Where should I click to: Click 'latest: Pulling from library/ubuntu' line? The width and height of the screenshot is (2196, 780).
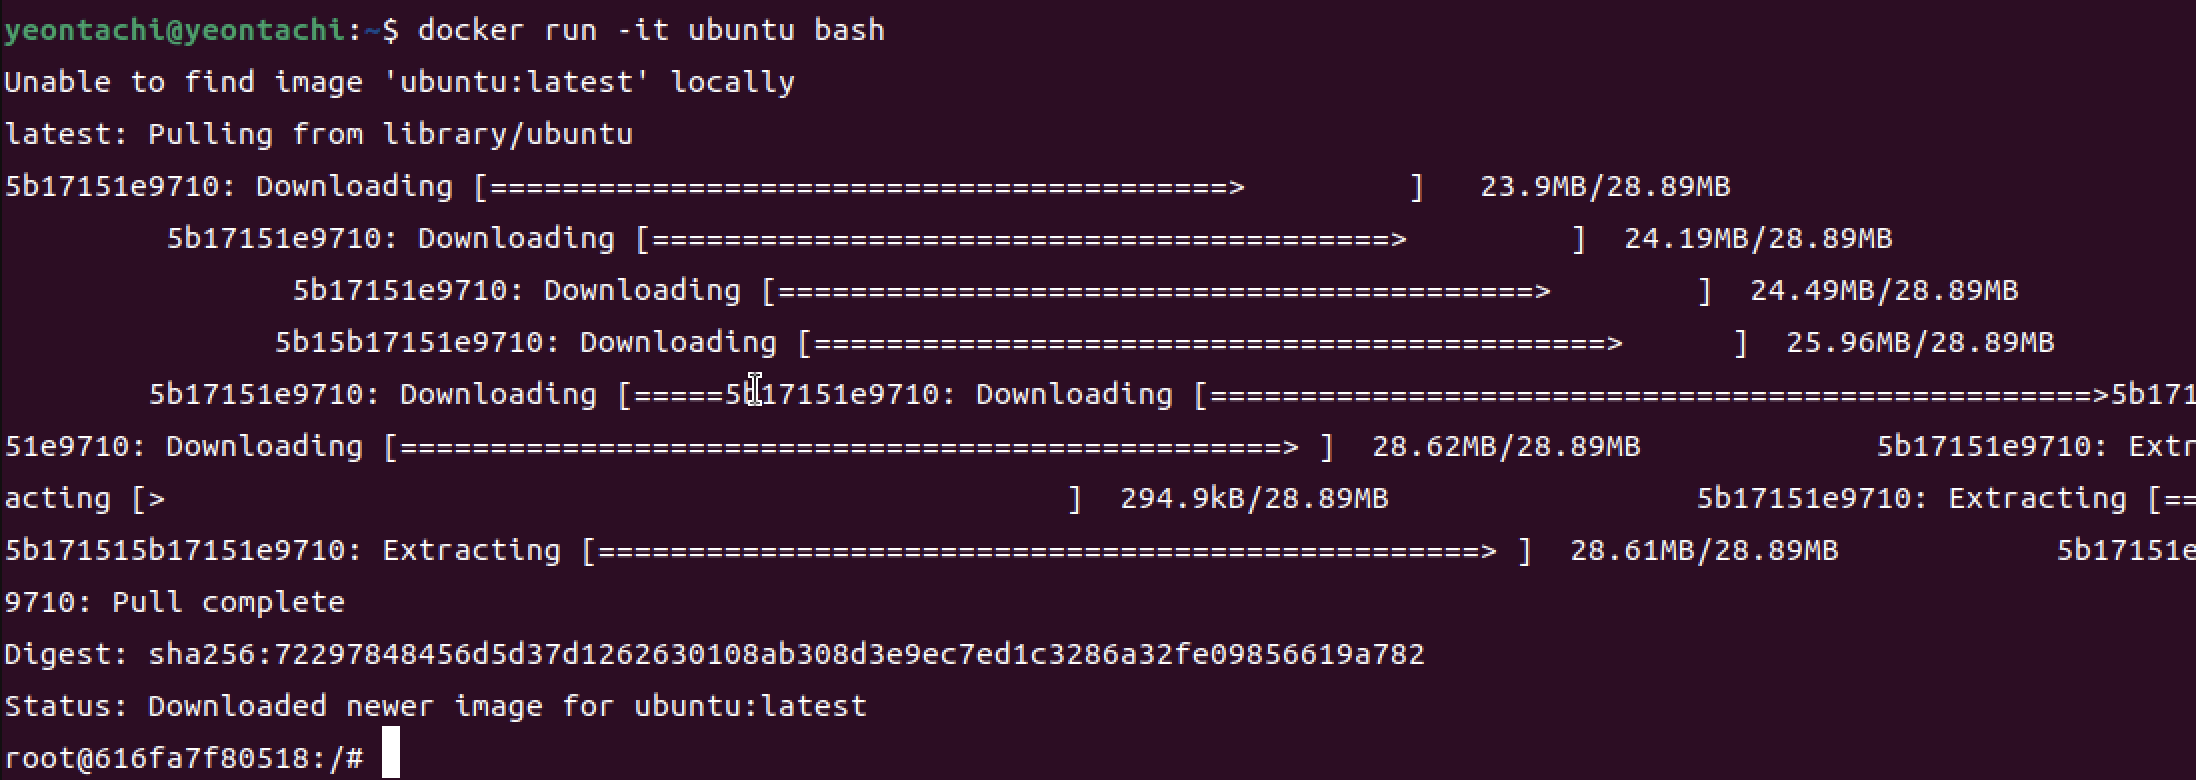319,134
